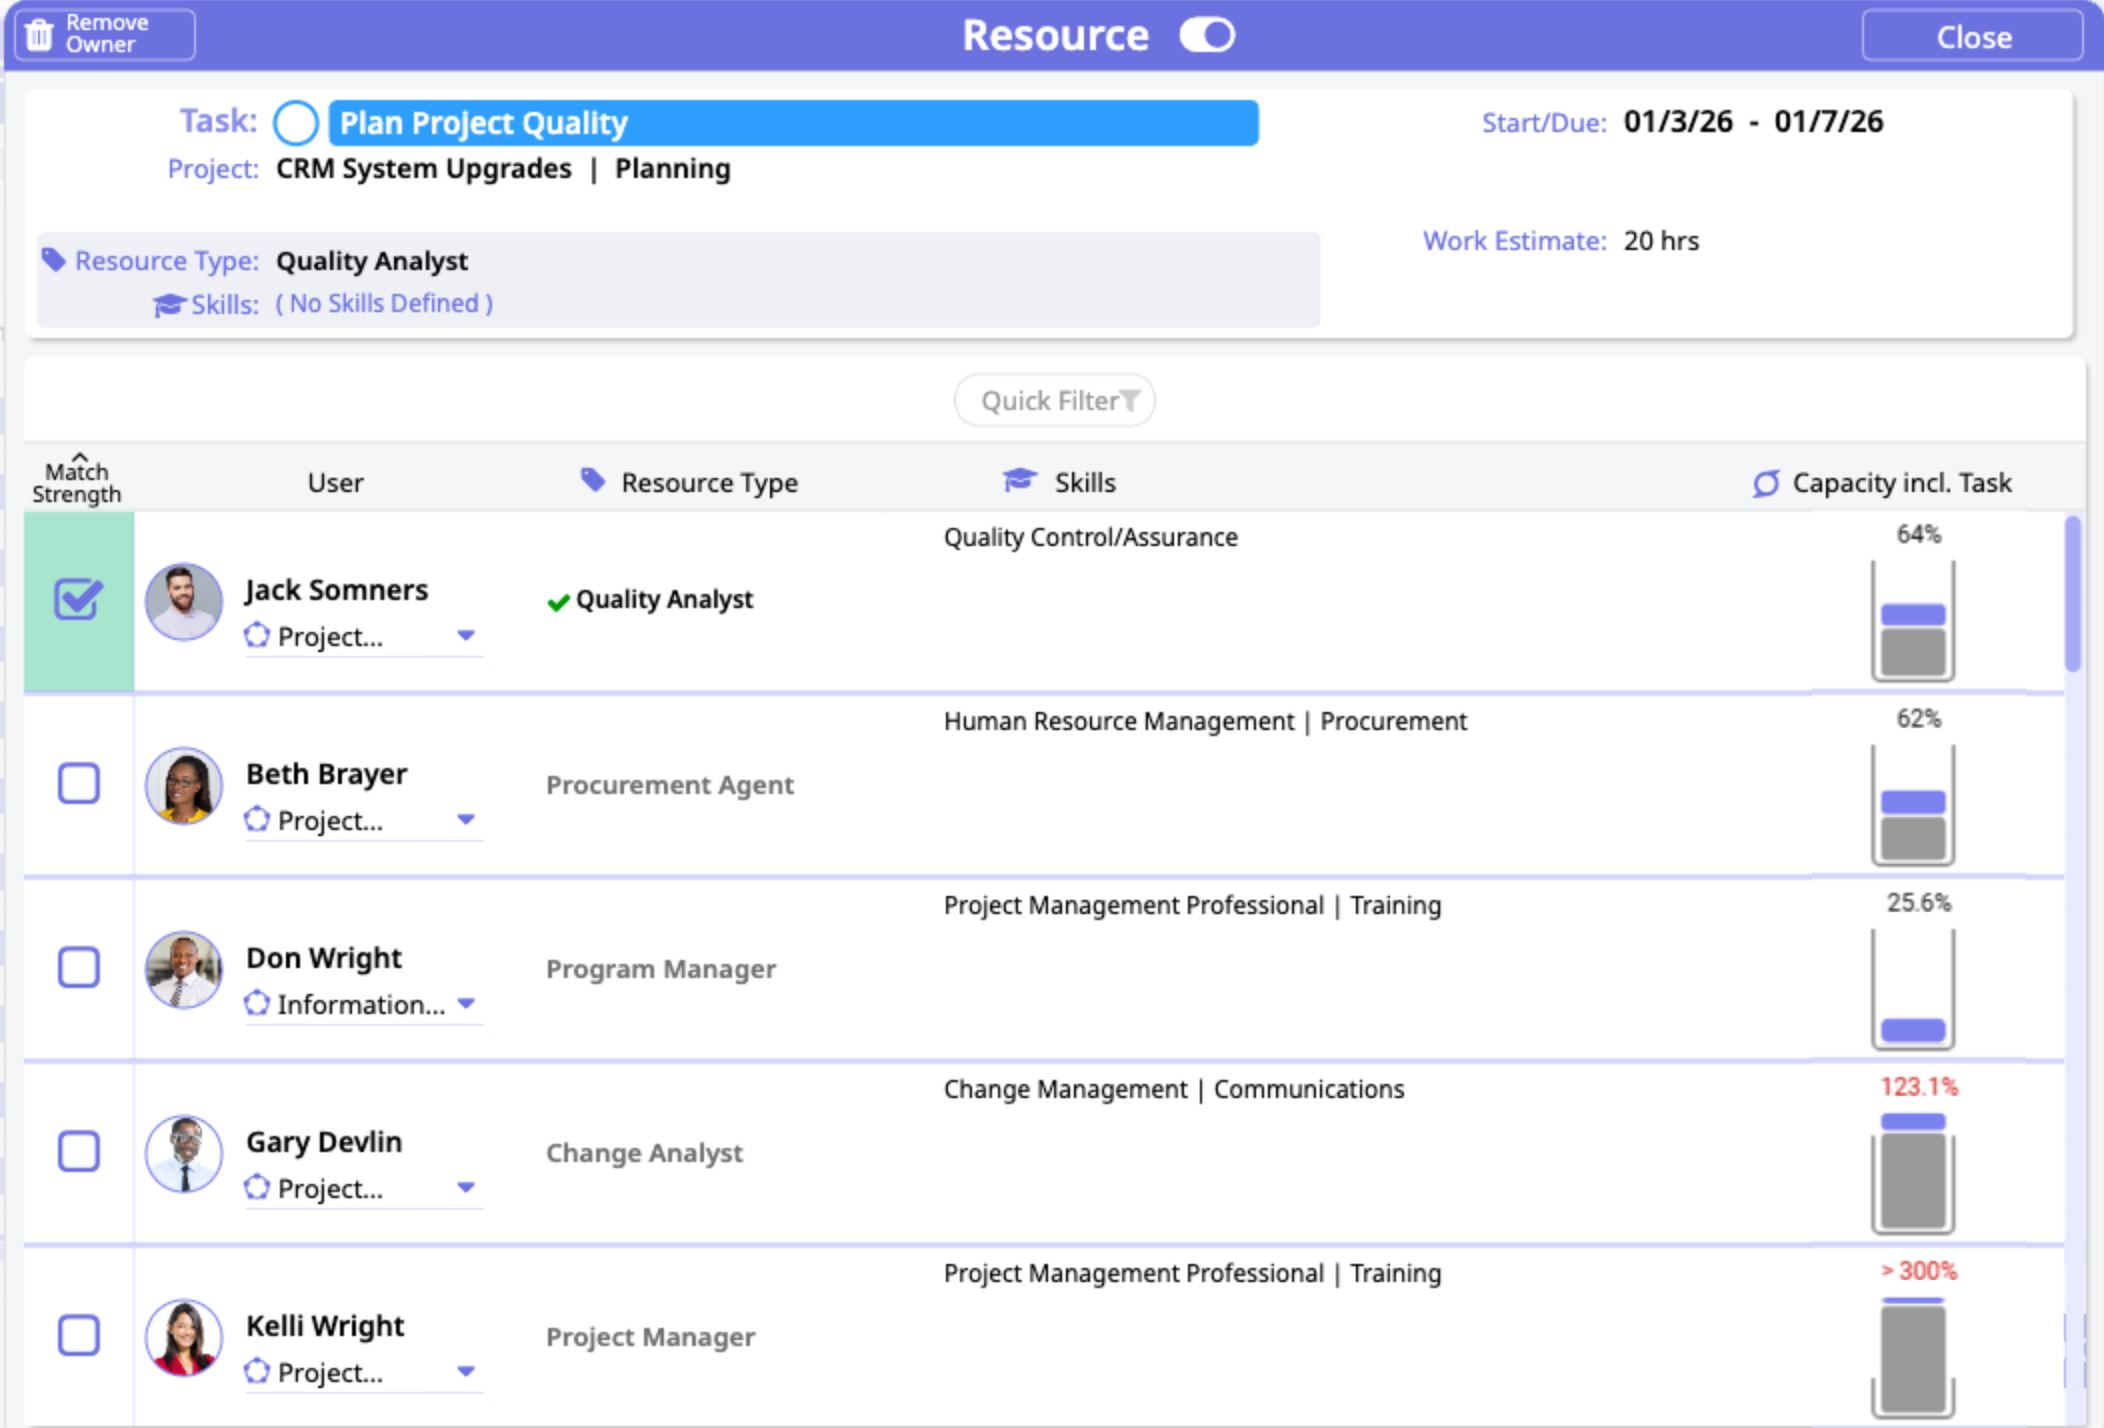Screen dimensions: 2104x1428
Task: Open Kelli Wright's Project dropdown arrow
Action: click(466, 1371)
